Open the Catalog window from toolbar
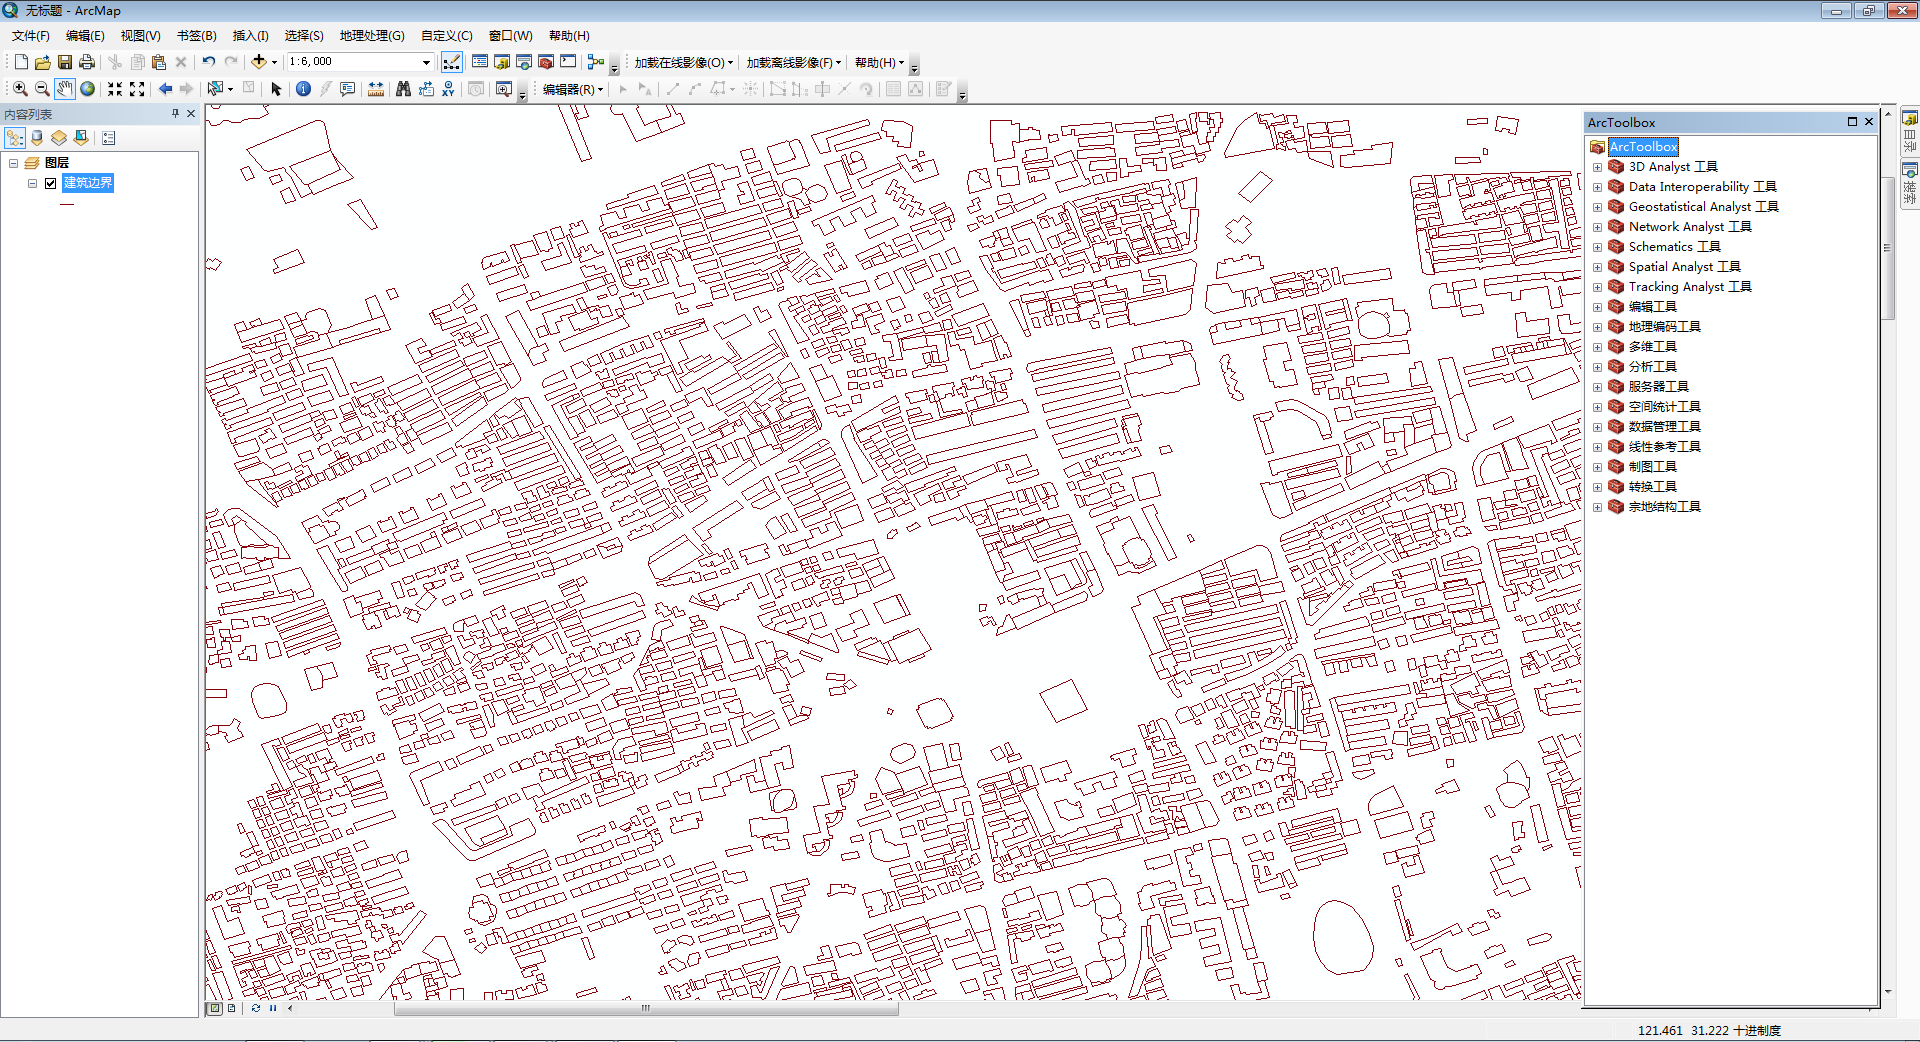 tap(502, 62)
